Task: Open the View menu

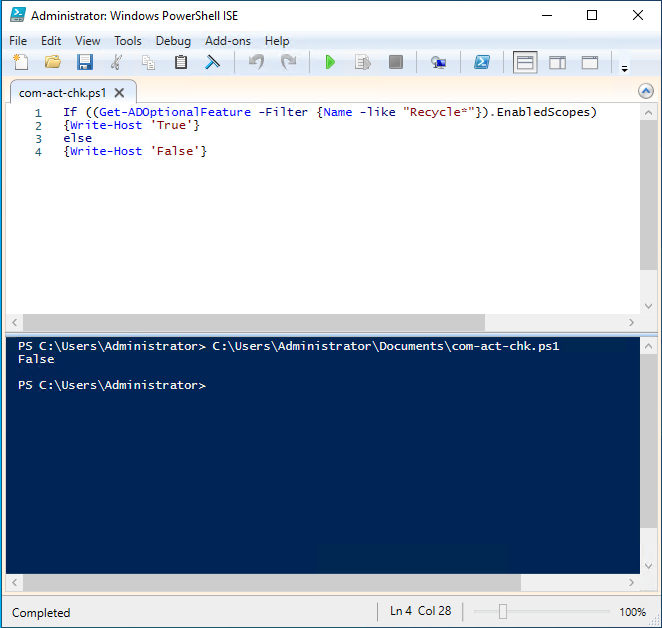Action: 87,41
